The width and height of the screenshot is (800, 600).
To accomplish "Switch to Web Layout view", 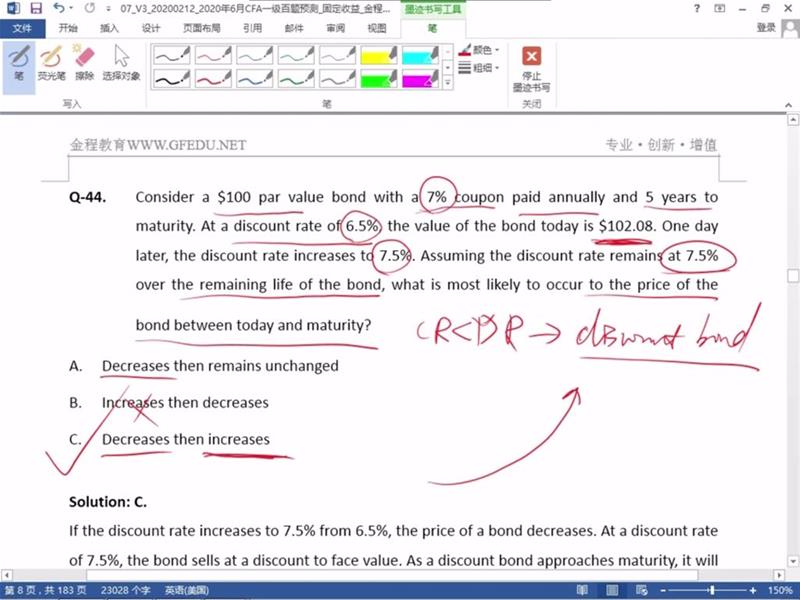I will (x=640, y=591).
